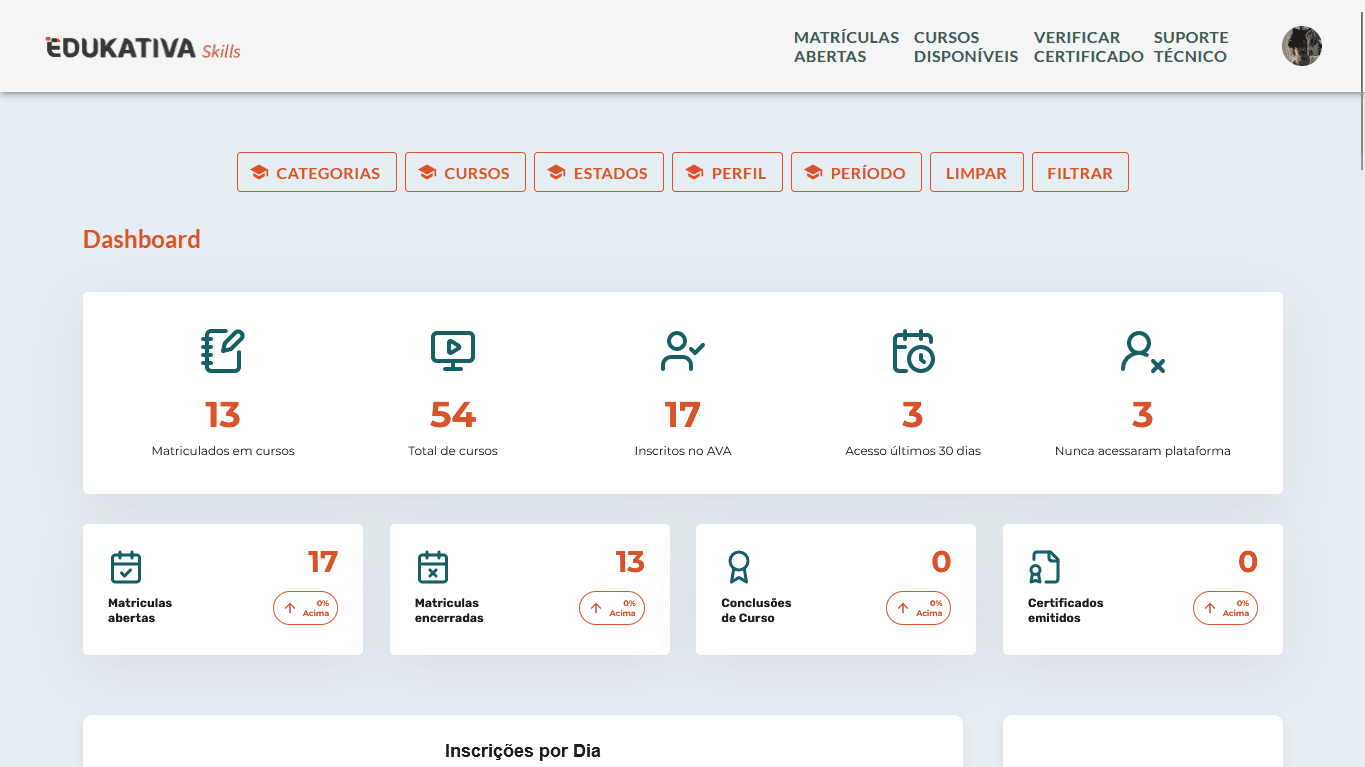Apply filters with the Filtrar button
Screen dimensions: 1365x767
(1079, 172)
